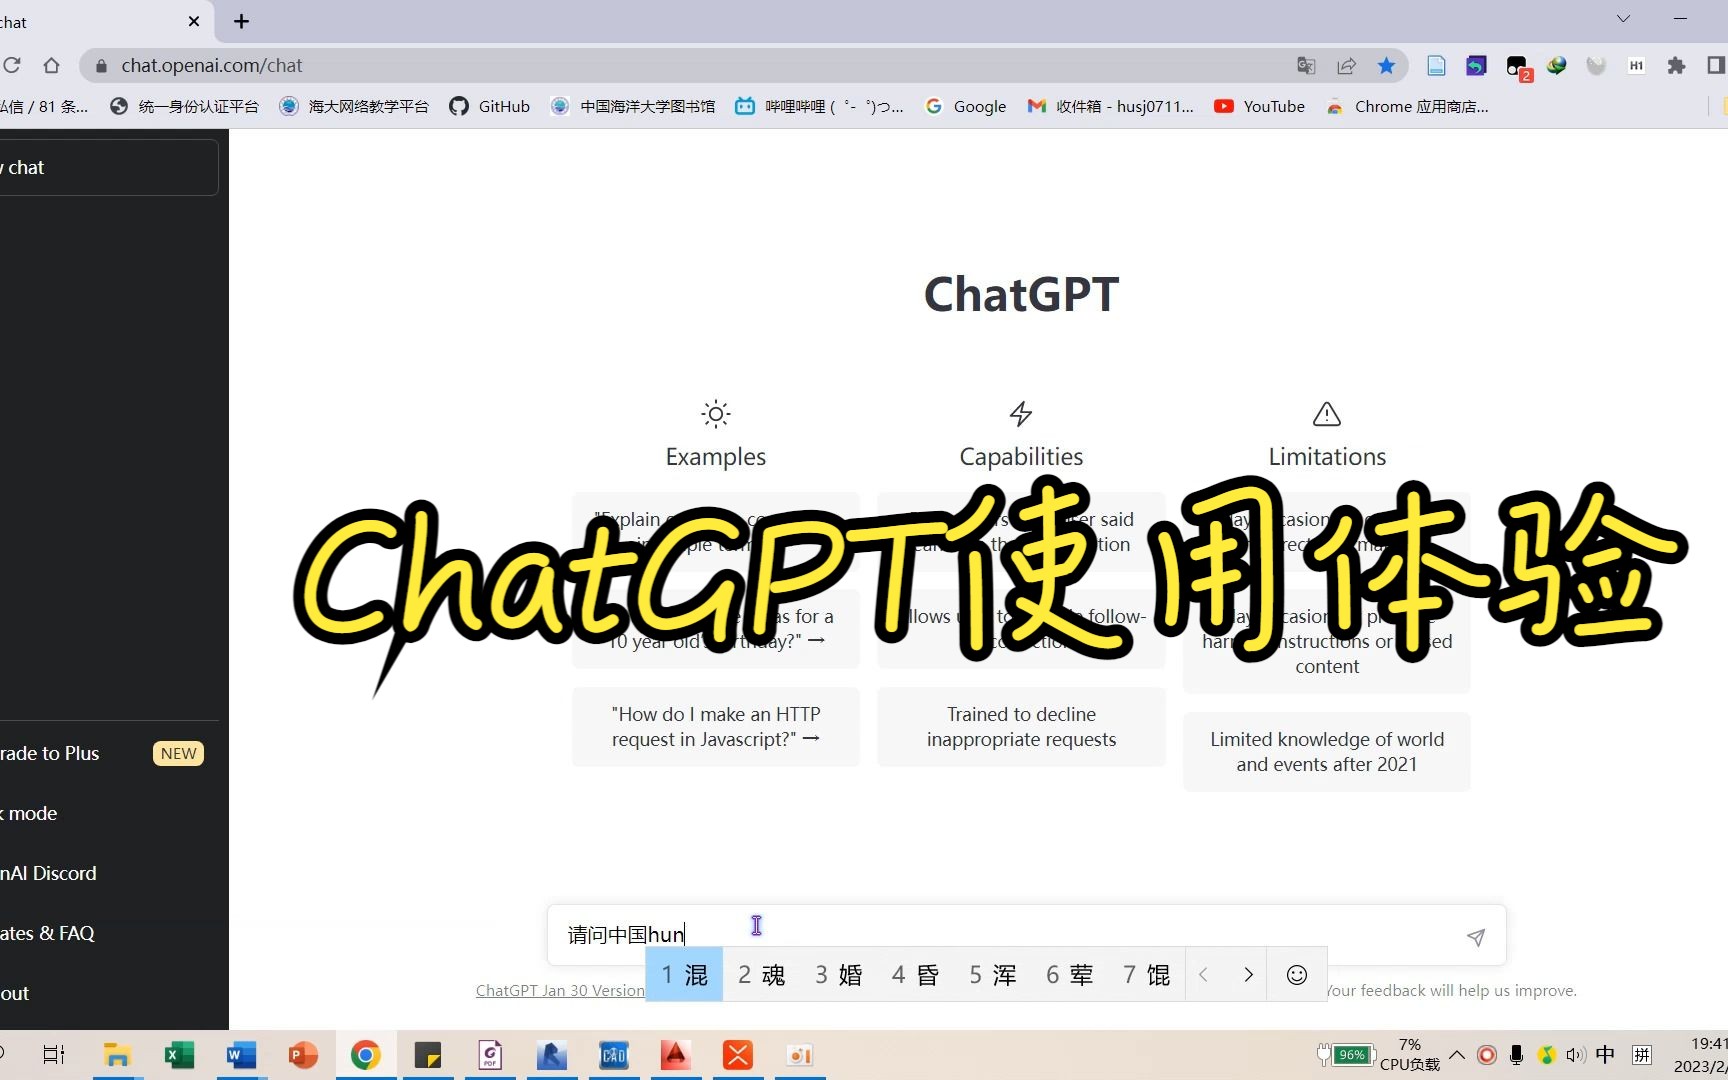Open the Revit icon in the taskbar
Image resolution: width=1728 pixels, height=1080 pixels.
pyautogui.click(x=551, y=1055)
